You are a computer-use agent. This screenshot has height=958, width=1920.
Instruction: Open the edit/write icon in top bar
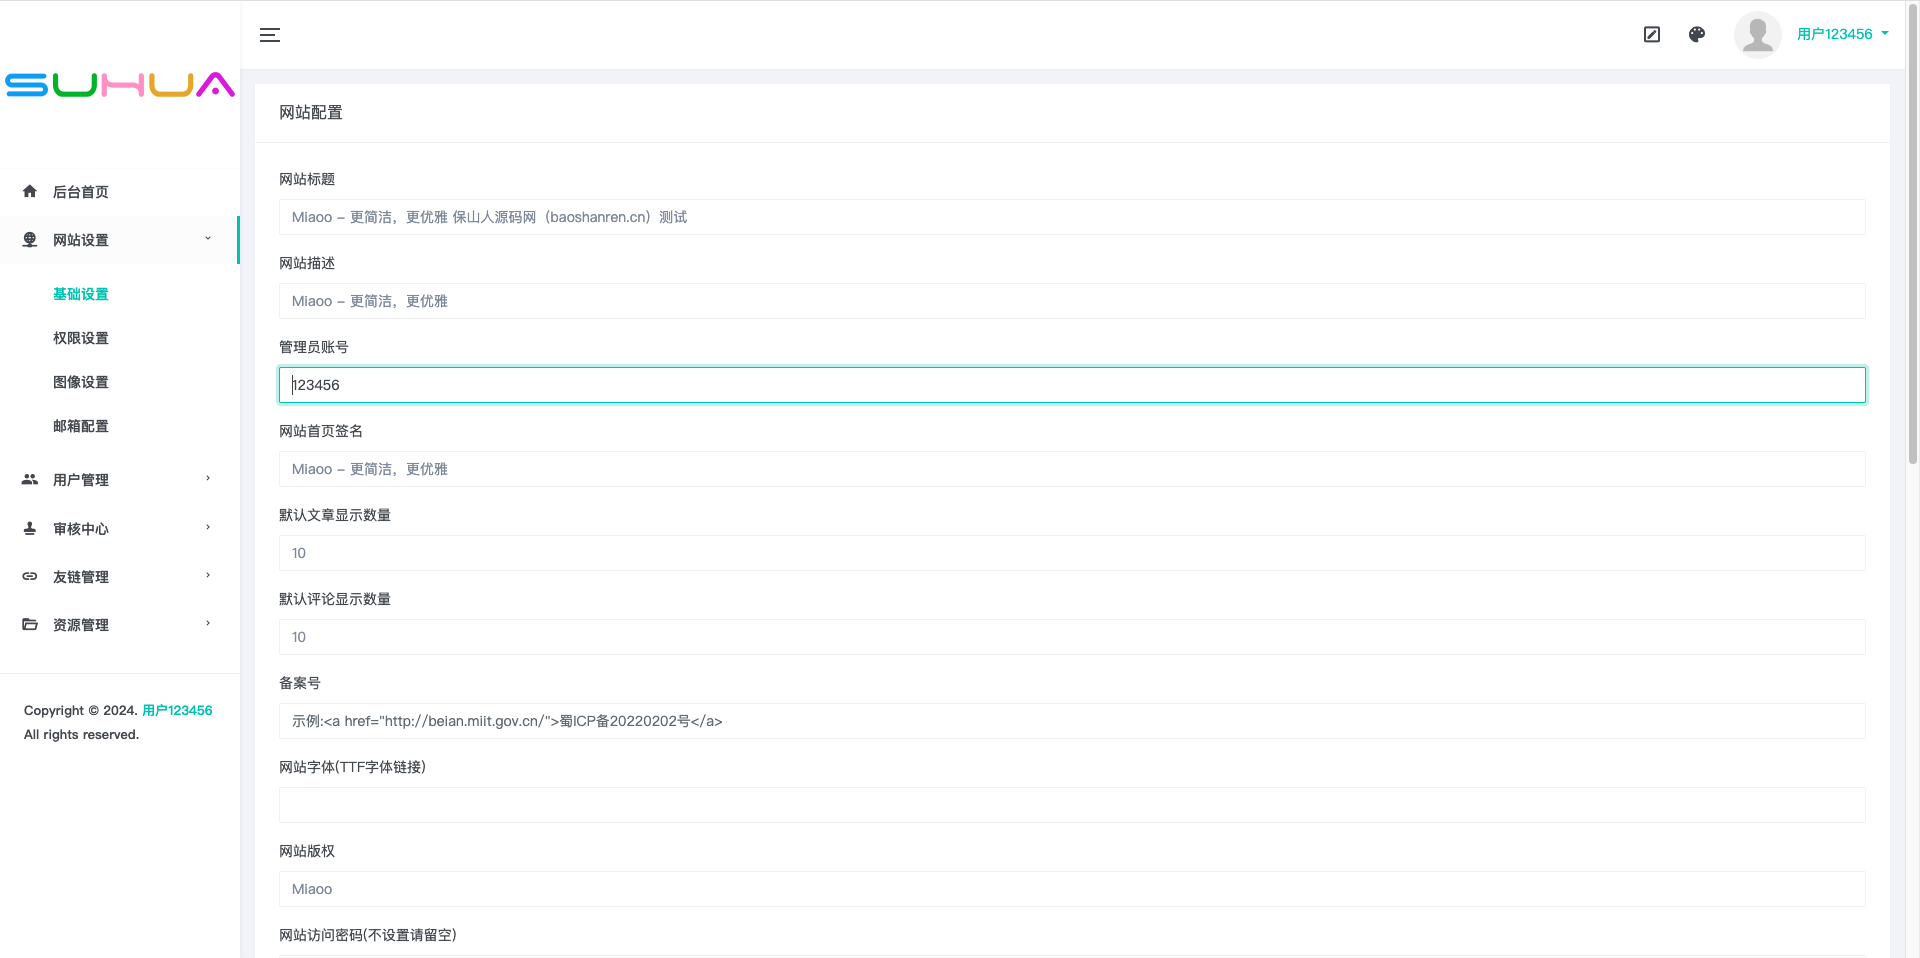1652,35
